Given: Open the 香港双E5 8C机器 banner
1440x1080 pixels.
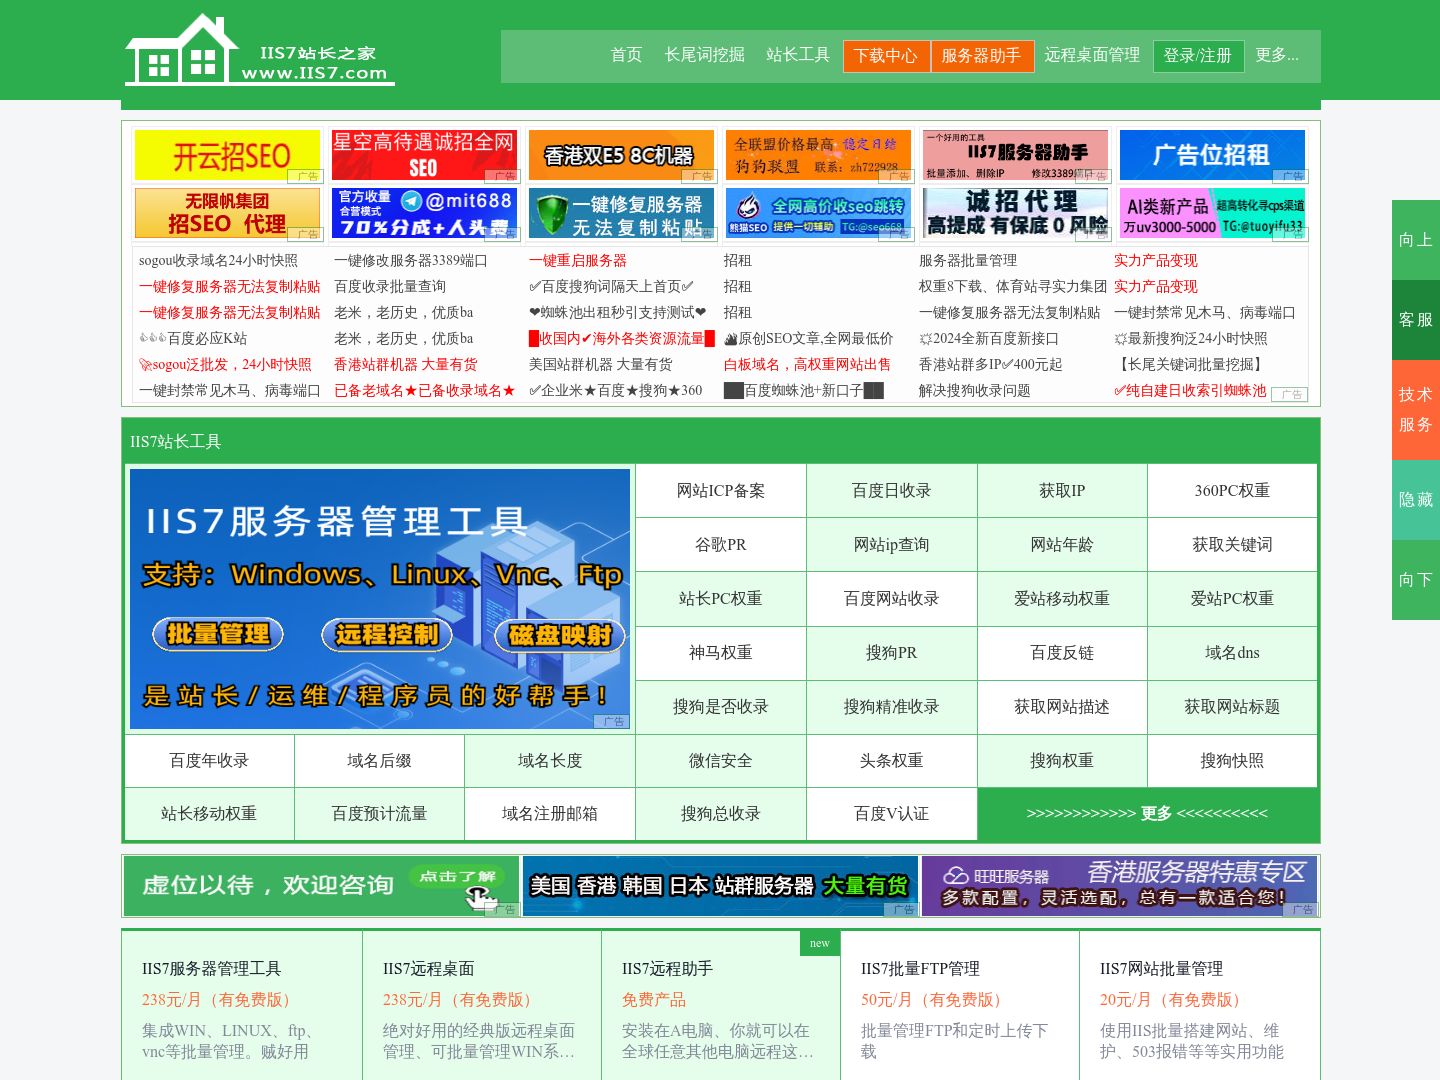Looking at the screenshot, I should [620, 156].
